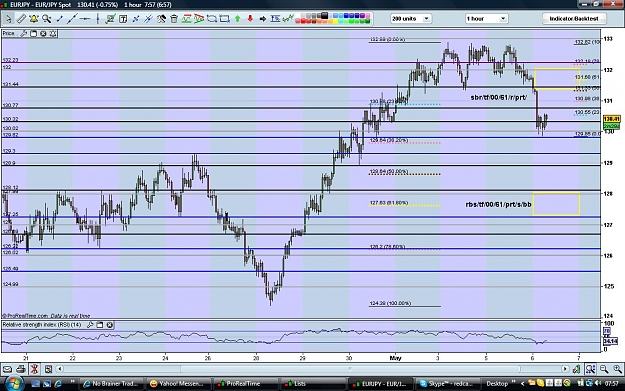Screen dimensions: 625x391
Task: Open the 1 hour timeframe dropdown
Action: (x=486, y=18)
